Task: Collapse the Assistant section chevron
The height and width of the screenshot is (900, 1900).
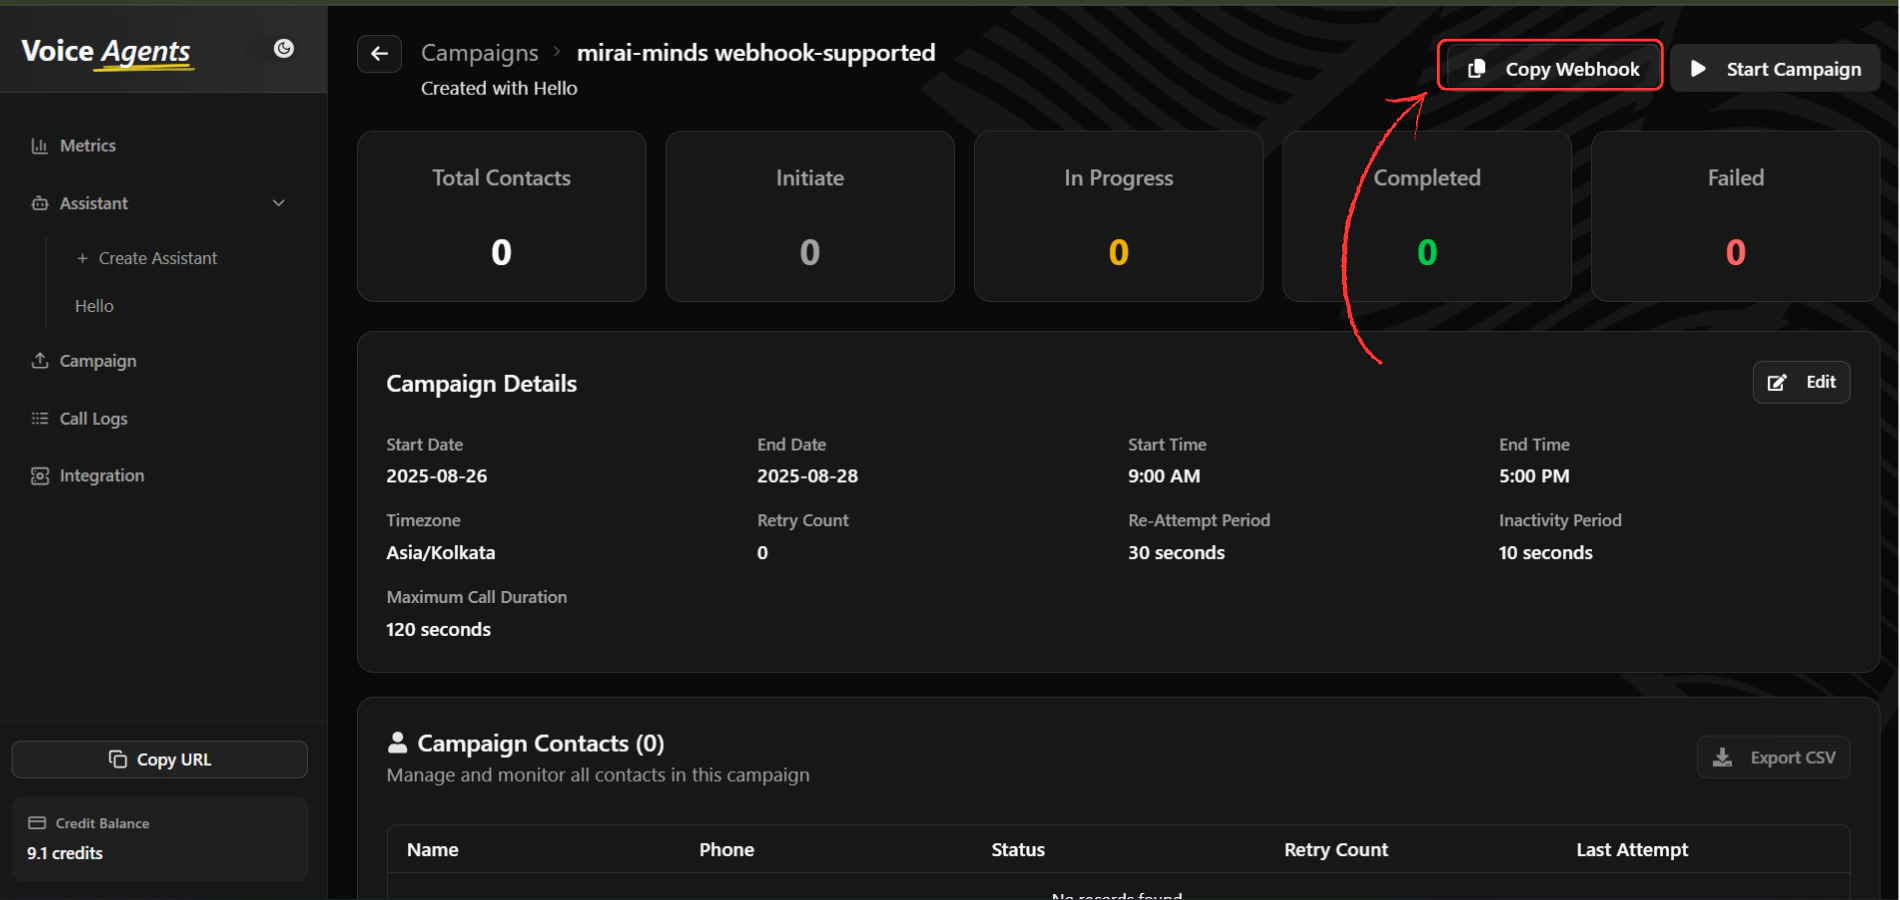Action: [x=278, y=203]
